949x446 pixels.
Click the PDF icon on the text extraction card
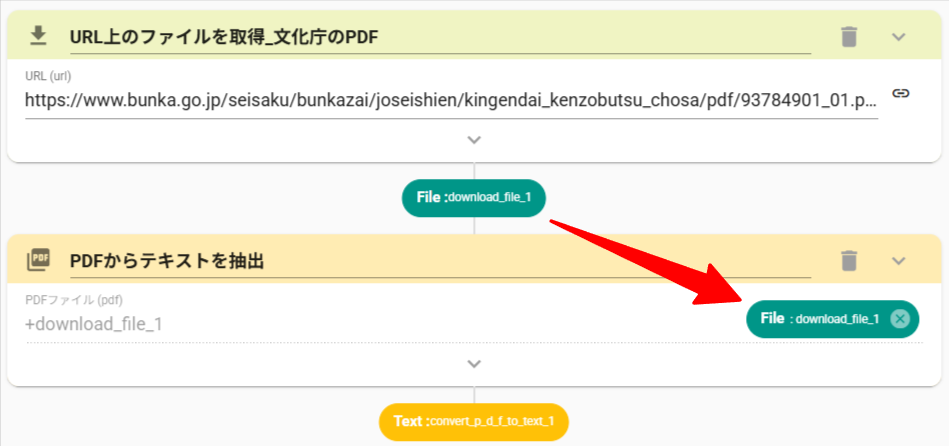point(38,260)
